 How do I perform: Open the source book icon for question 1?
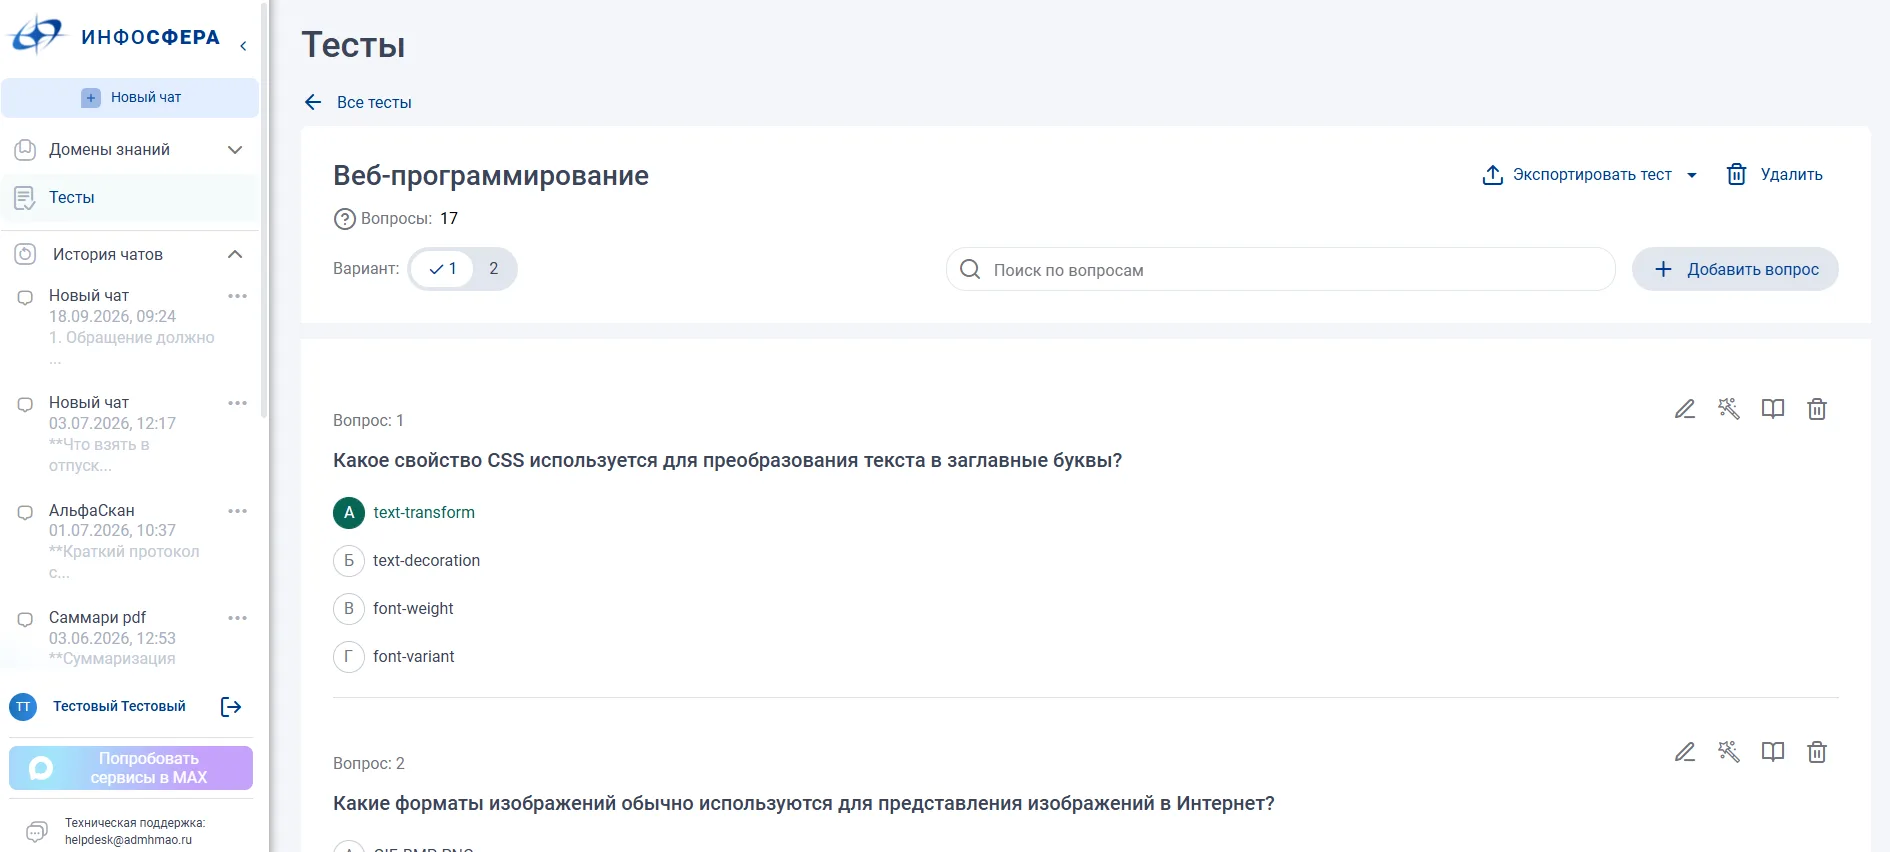point(1773,409)
